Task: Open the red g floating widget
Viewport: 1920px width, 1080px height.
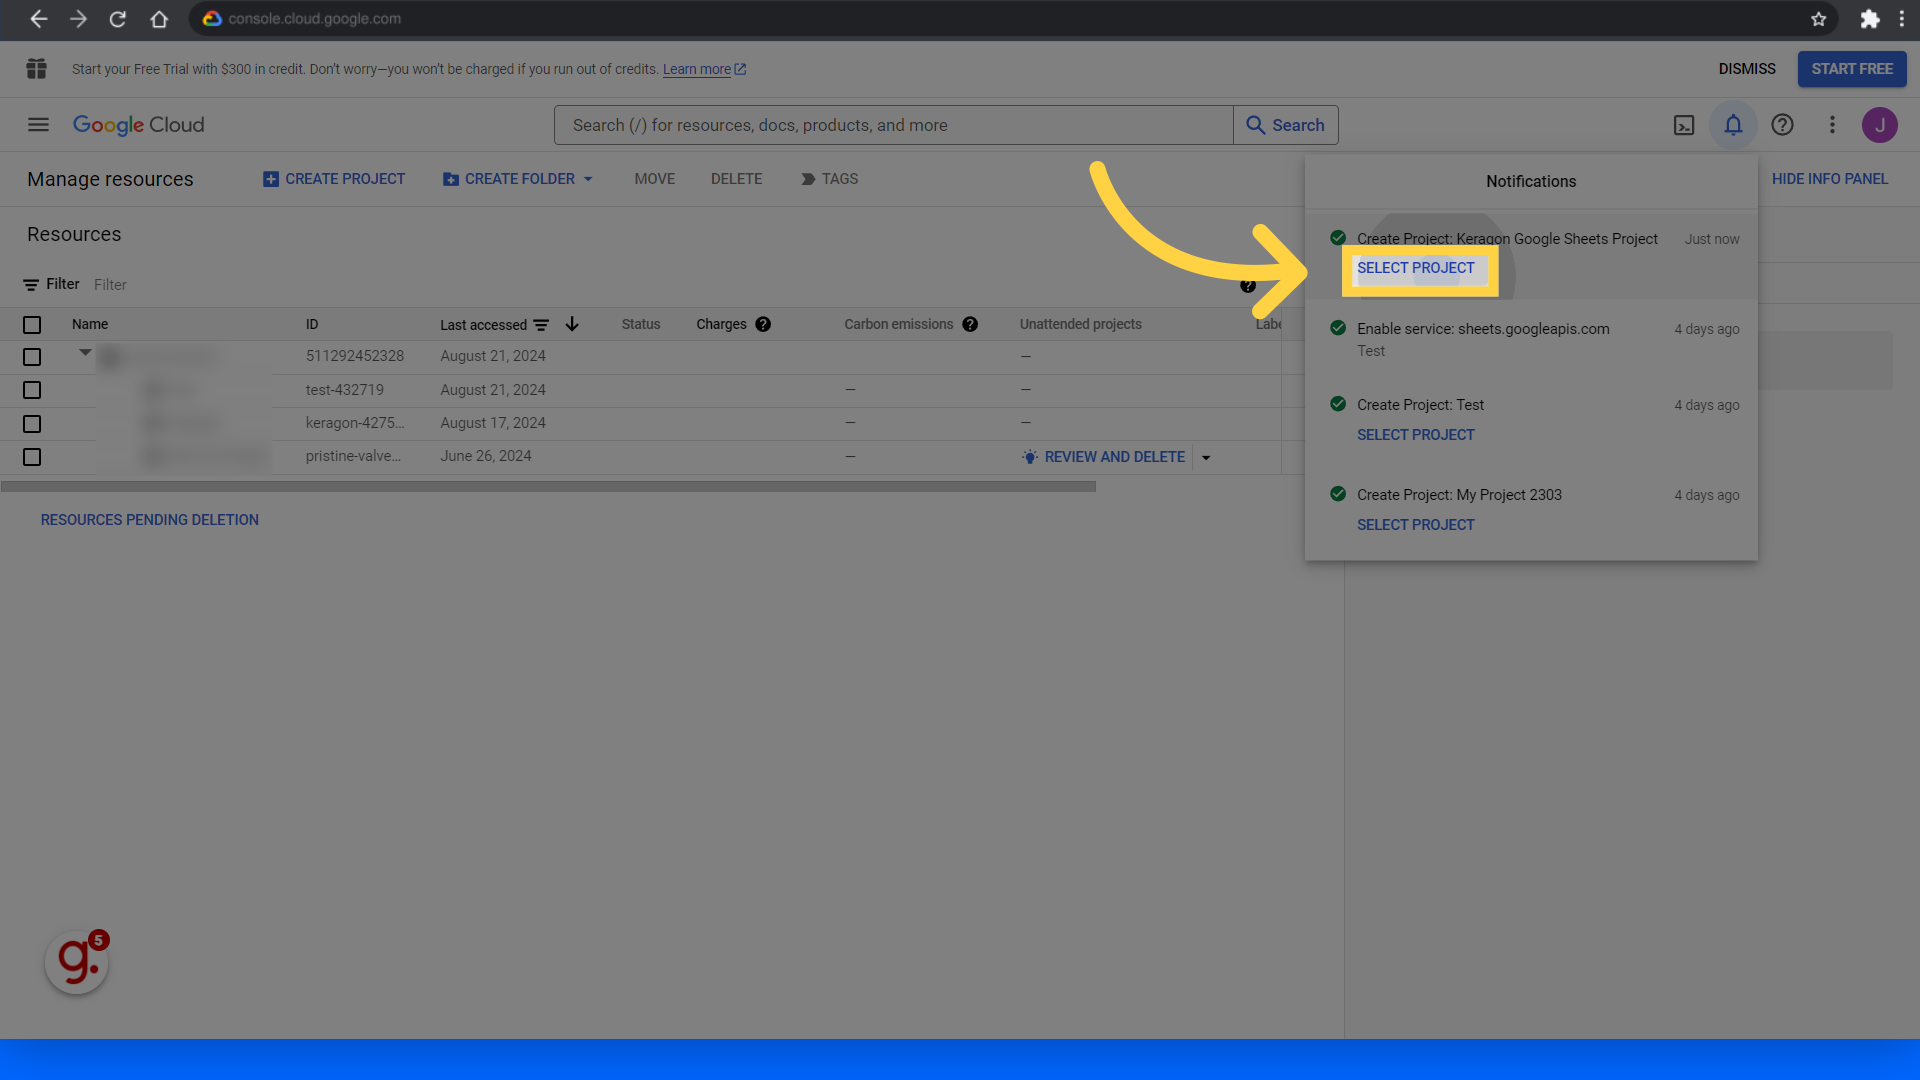Action: click(x=77, y=962)
